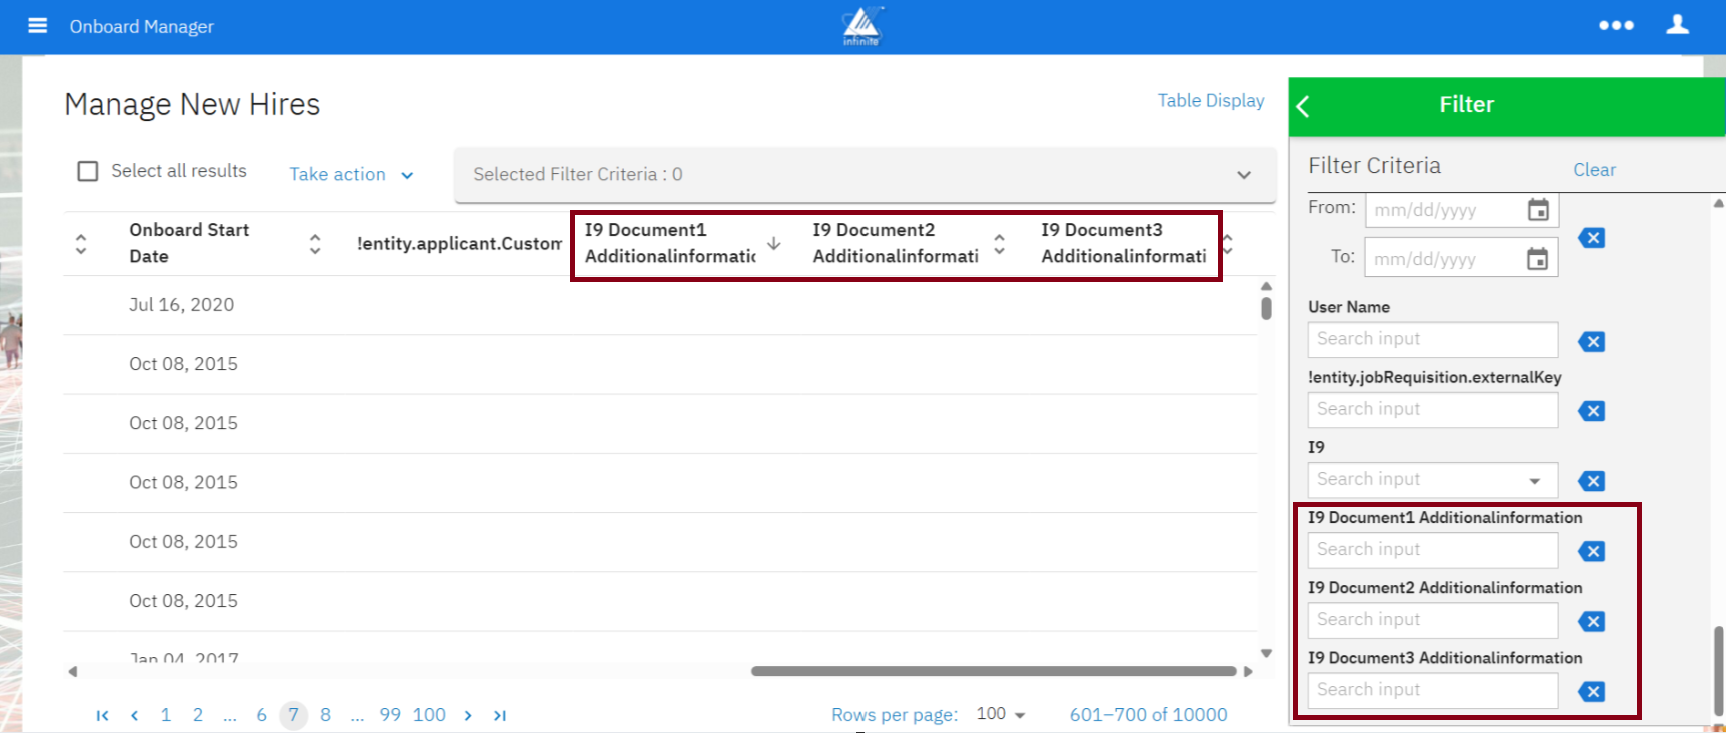Open the three-dots more options menu
The width and height of the screenshot is (1726, 733).
1616,26
